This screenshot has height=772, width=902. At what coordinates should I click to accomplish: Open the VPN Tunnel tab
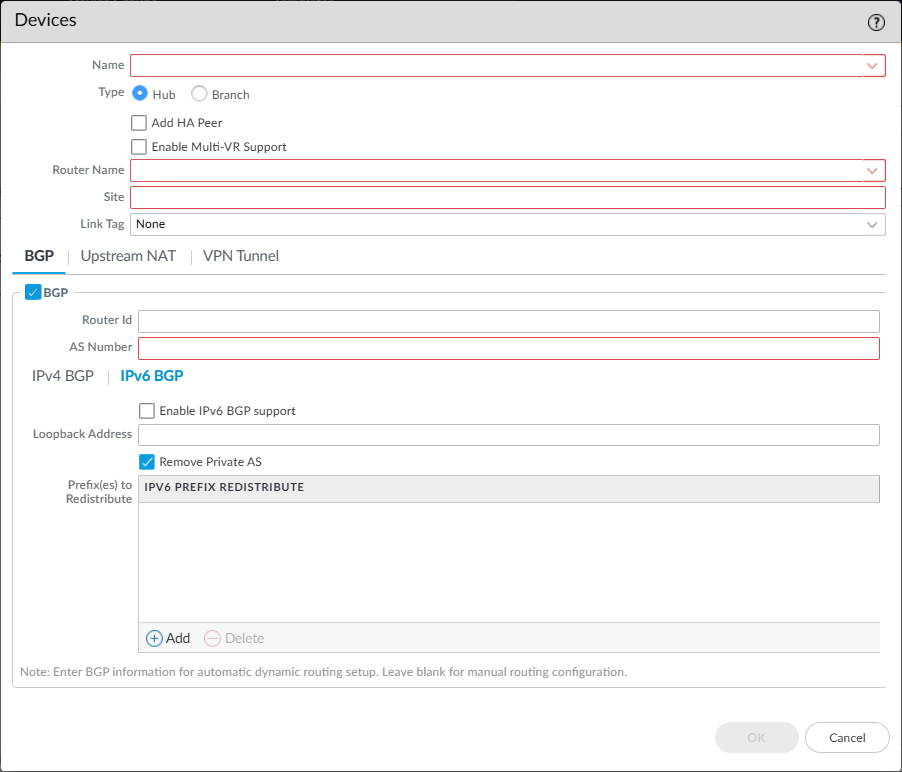(x=241, y=256)
